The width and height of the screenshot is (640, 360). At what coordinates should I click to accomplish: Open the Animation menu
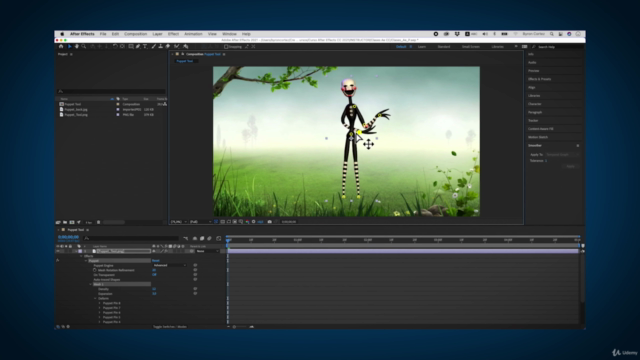pos(193,34)
